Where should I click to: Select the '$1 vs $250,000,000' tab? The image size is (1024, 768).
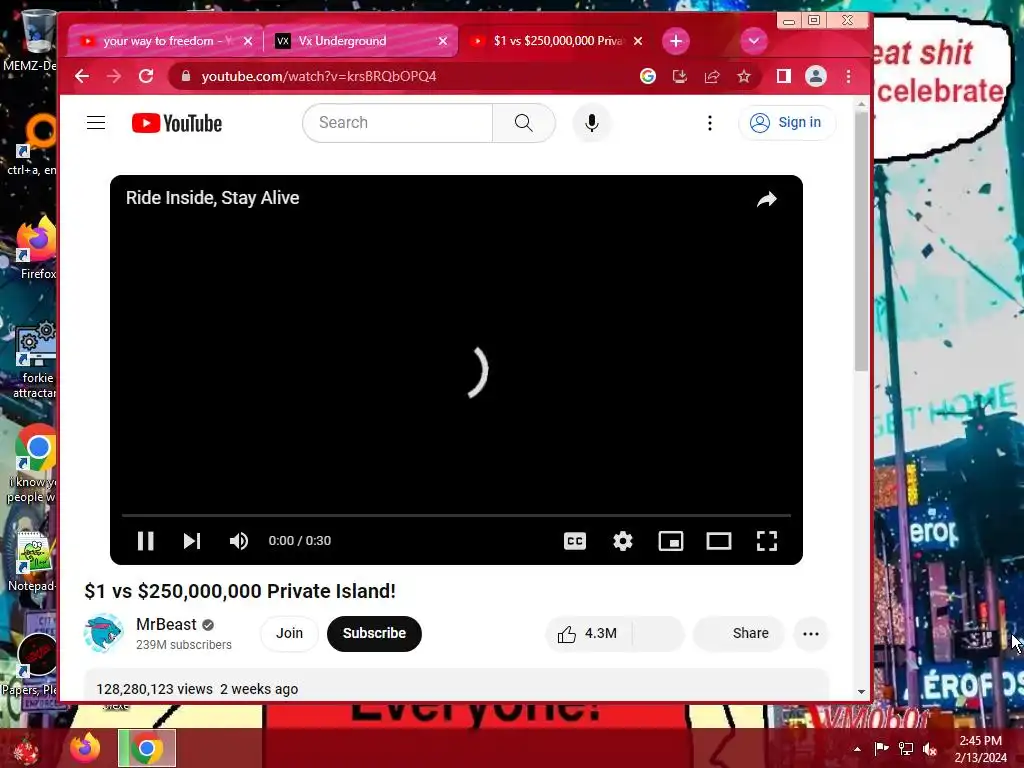(556, 41)
